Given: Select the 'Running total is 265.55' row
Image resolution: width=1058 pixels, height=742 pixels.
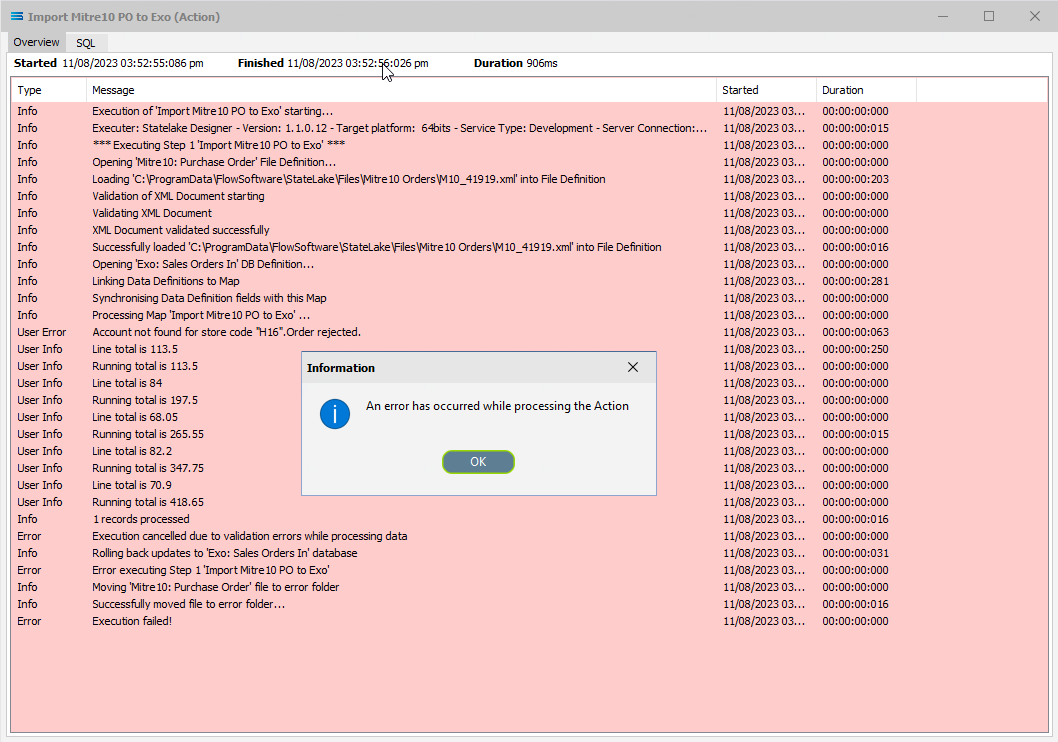Looking at the screenshot, I should click(529, 434).
